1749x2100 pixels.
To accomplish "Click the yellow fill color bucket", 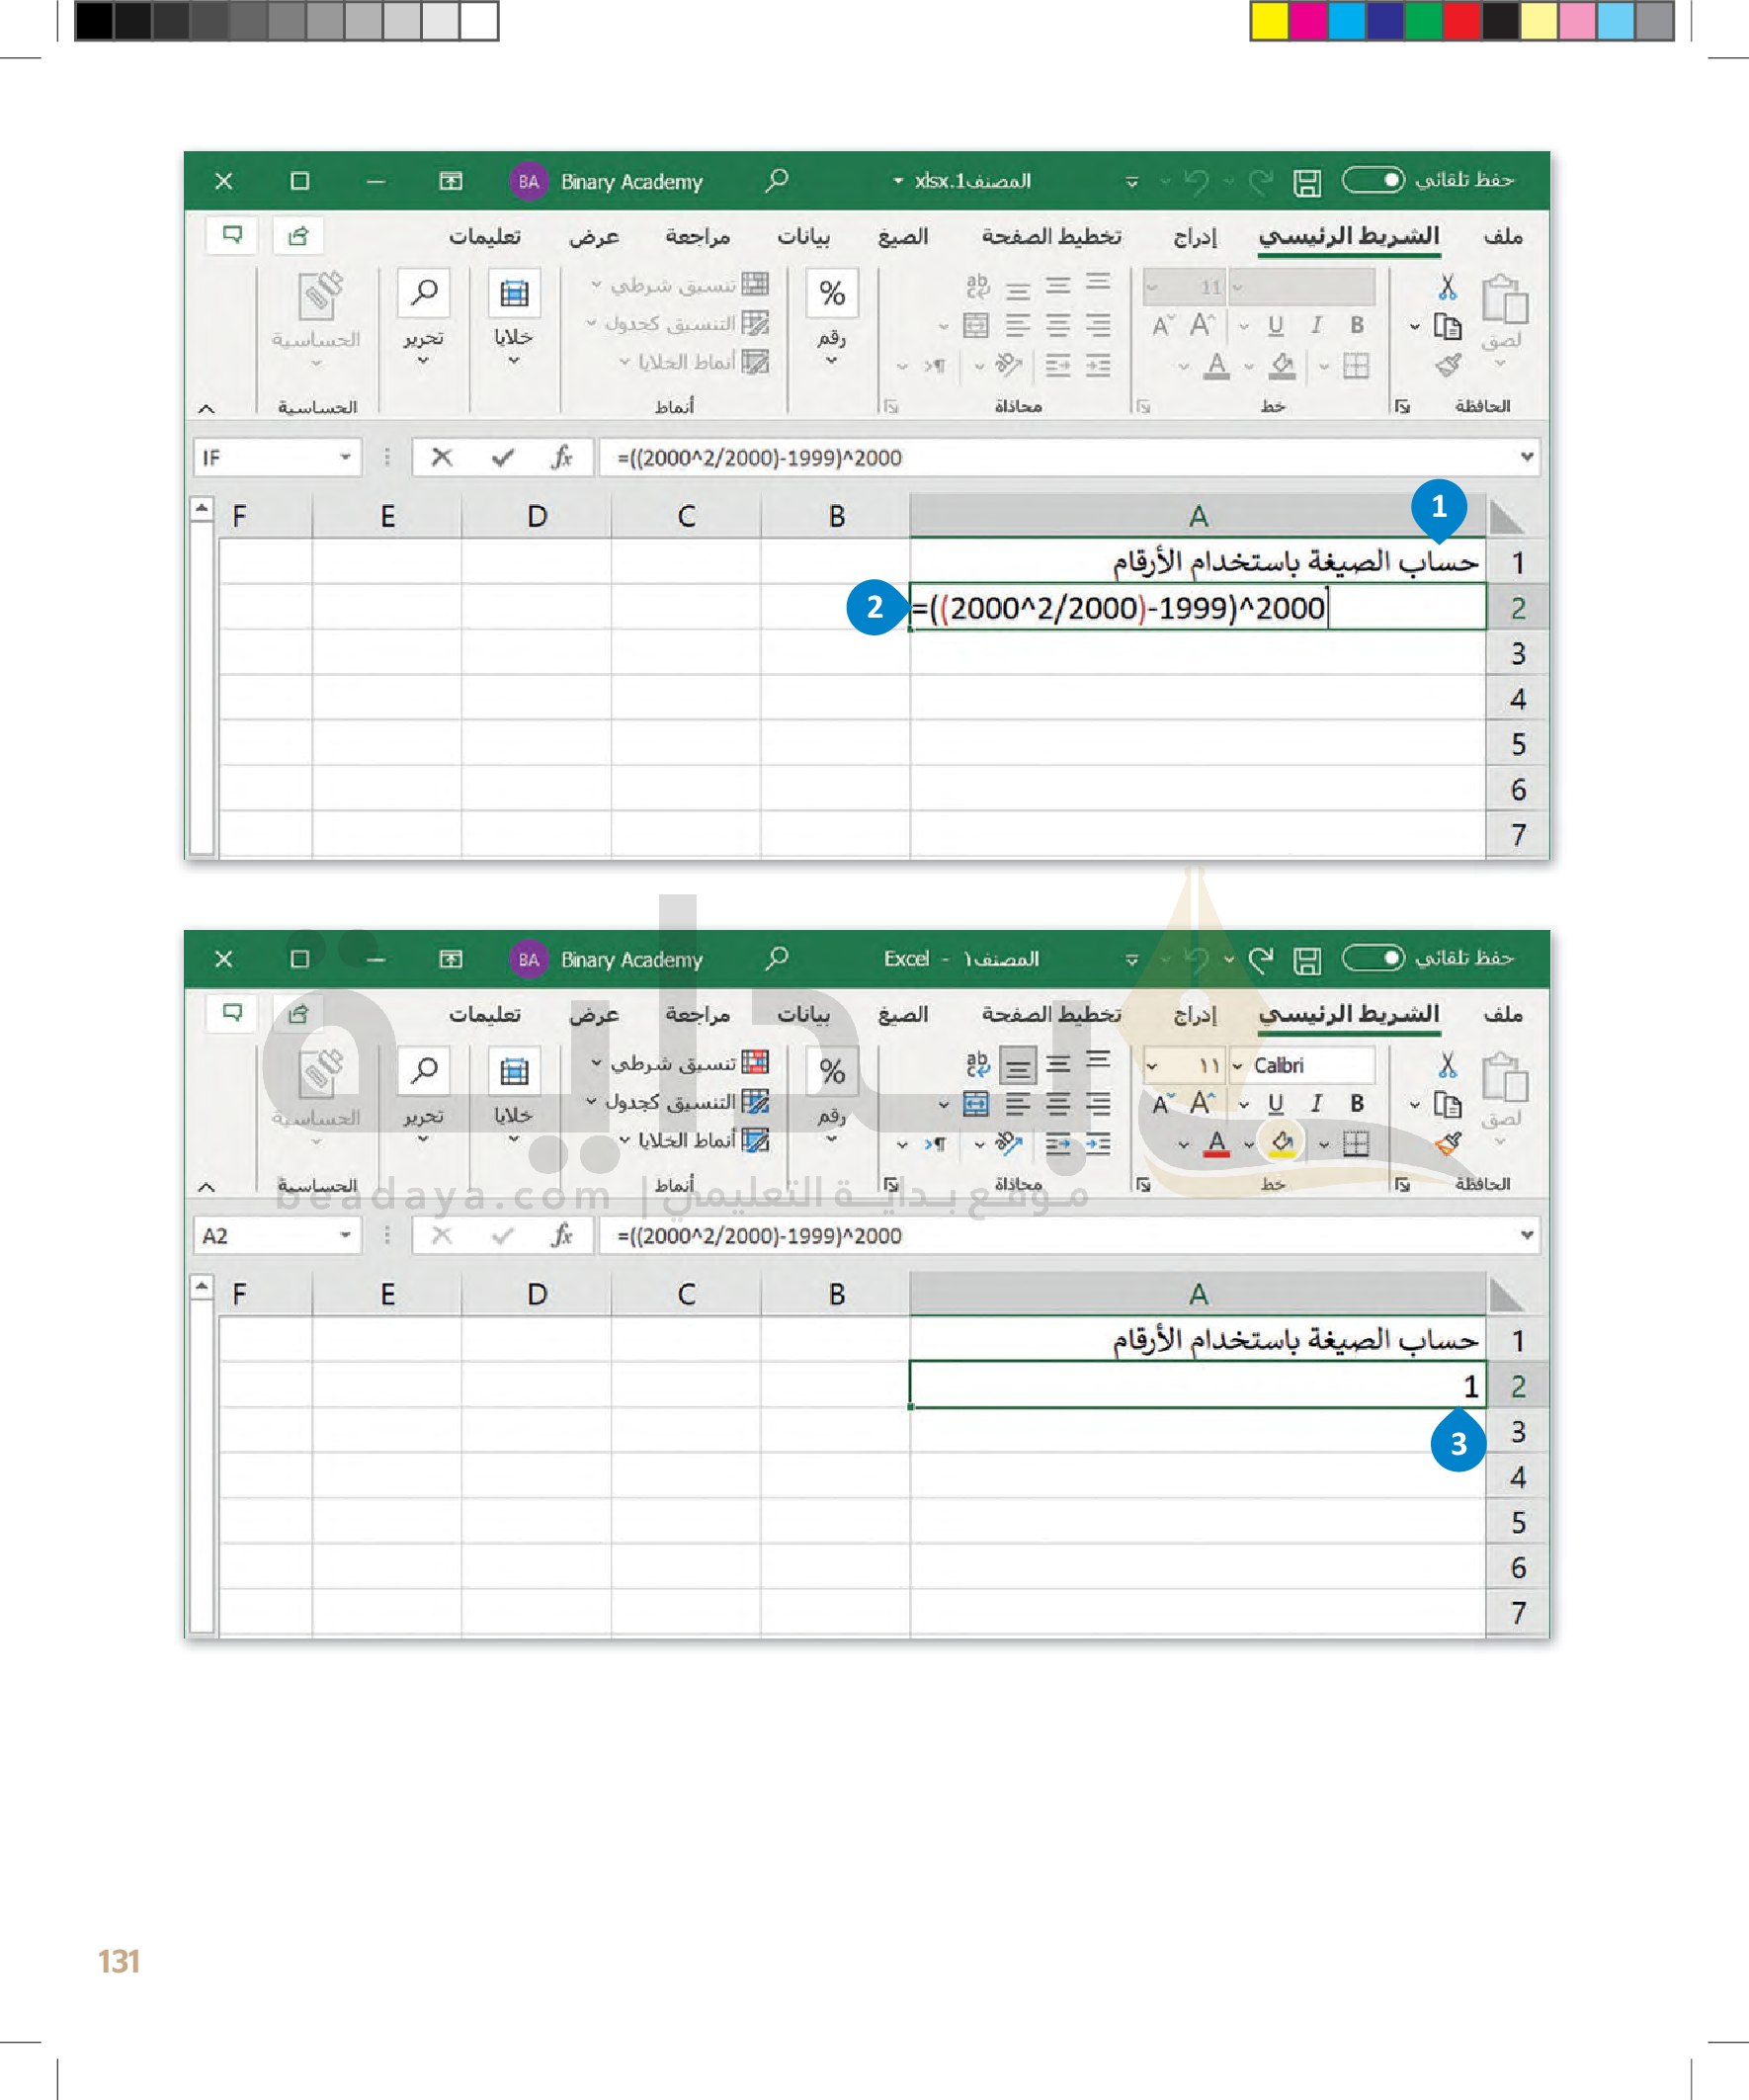I will point(1282,1142).
